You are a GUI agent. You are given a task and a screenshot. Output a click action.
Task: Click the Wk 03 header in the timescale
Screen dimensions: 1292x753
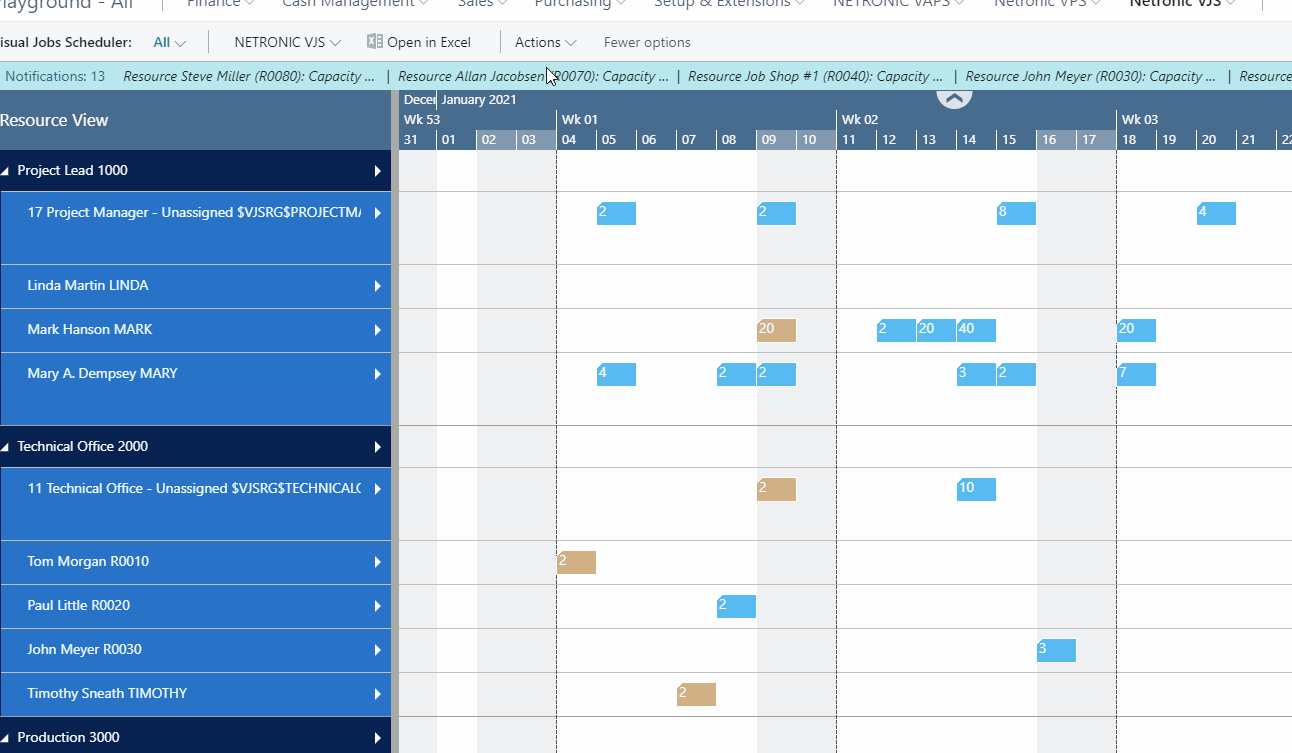tap(1204, 119)
